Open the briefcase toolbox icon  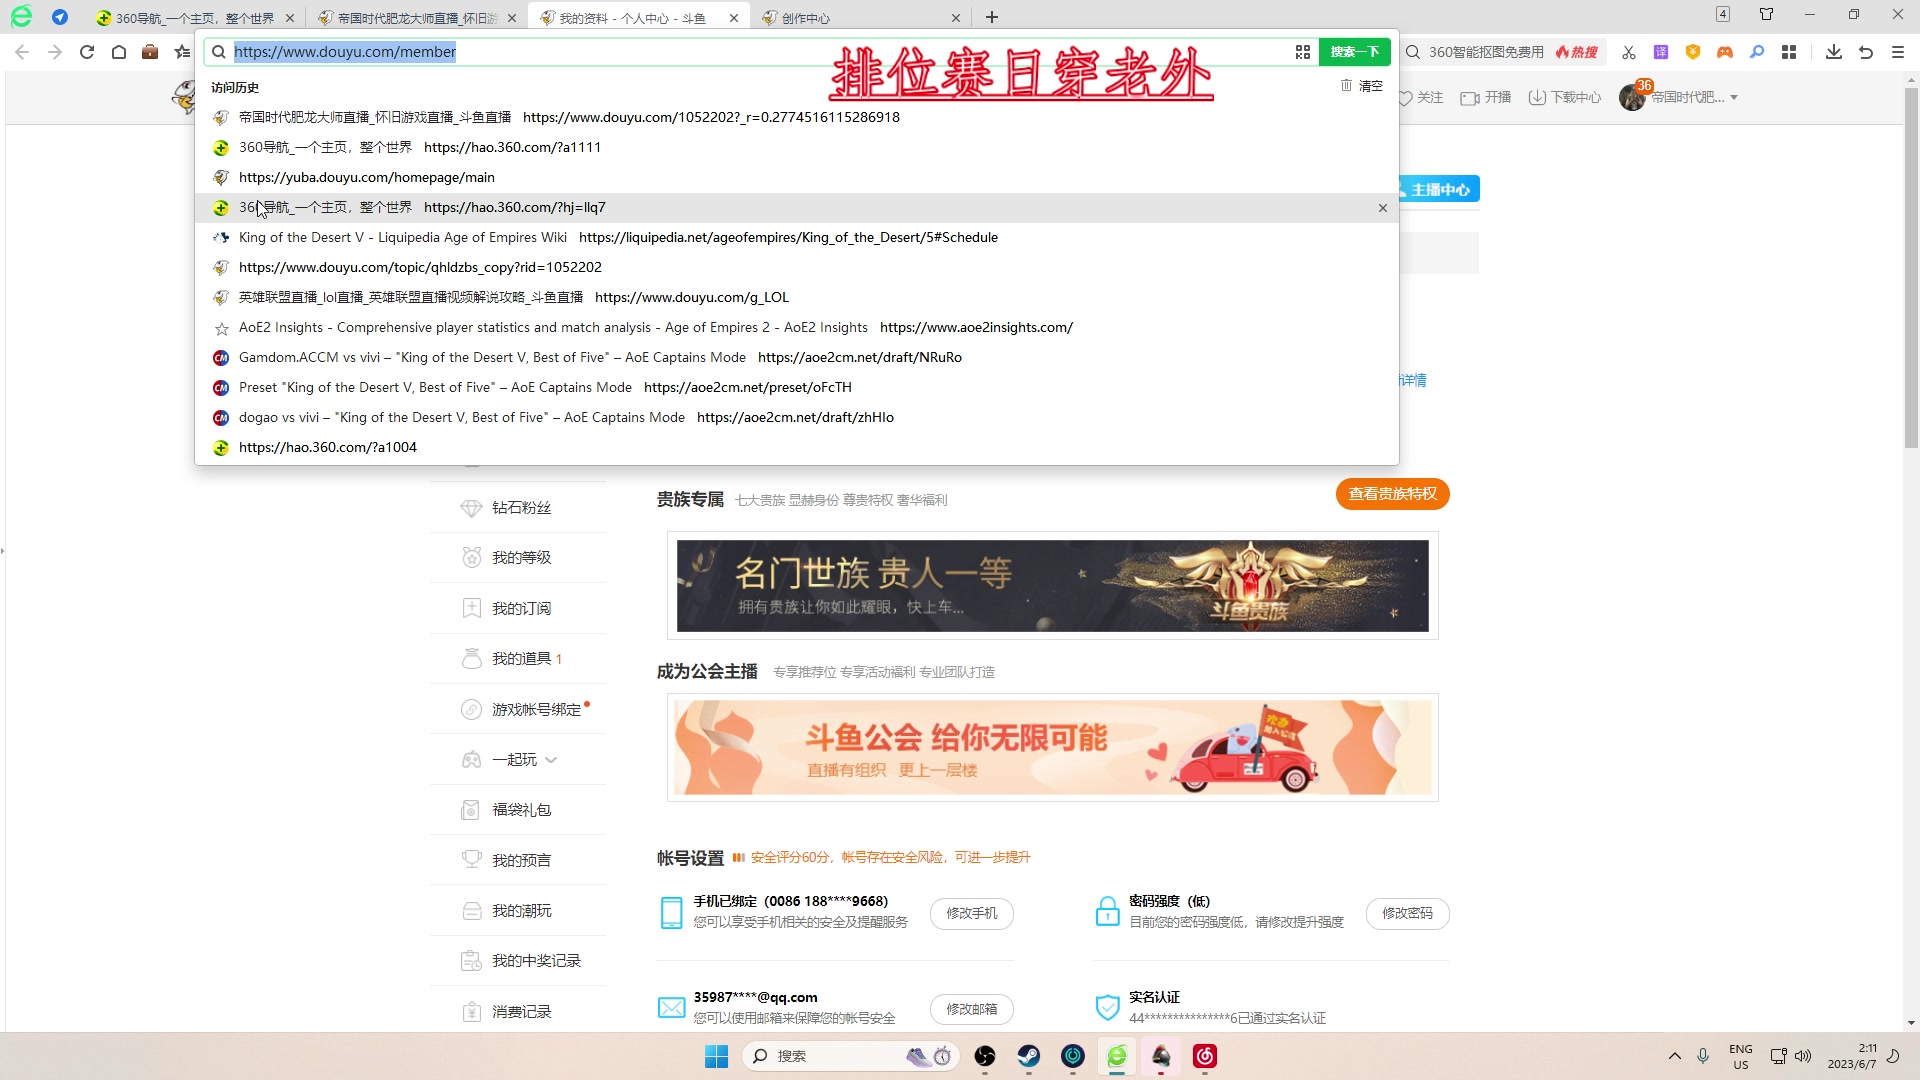150,52
